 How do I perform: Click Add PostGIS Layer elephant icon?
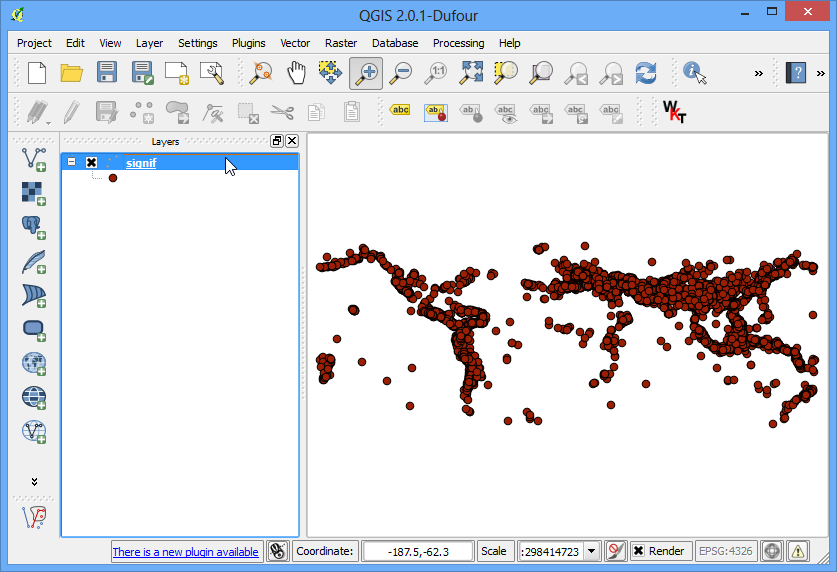click(34, 227)
